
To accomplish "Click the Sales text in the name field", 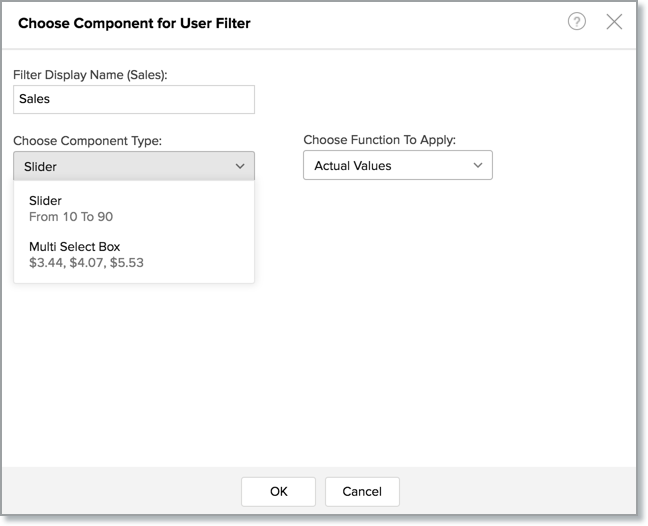I will (35, 99).
